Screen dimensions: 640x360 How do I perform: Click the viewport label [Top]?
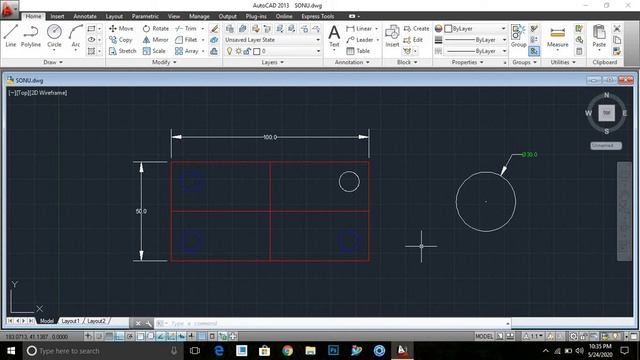tap(23, 93)
